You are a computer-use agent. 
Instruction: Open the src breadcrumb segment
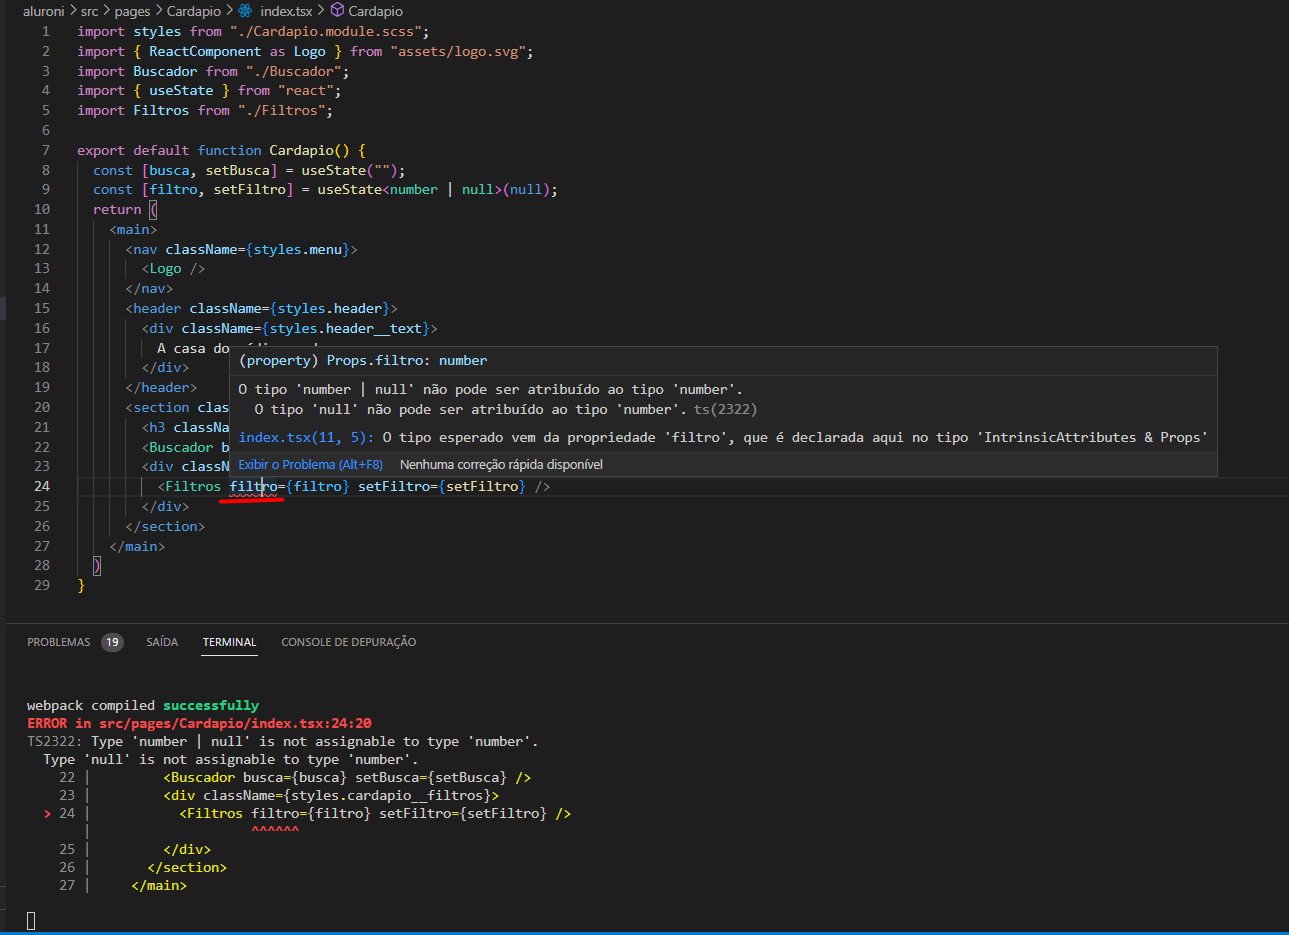point(89,11)
